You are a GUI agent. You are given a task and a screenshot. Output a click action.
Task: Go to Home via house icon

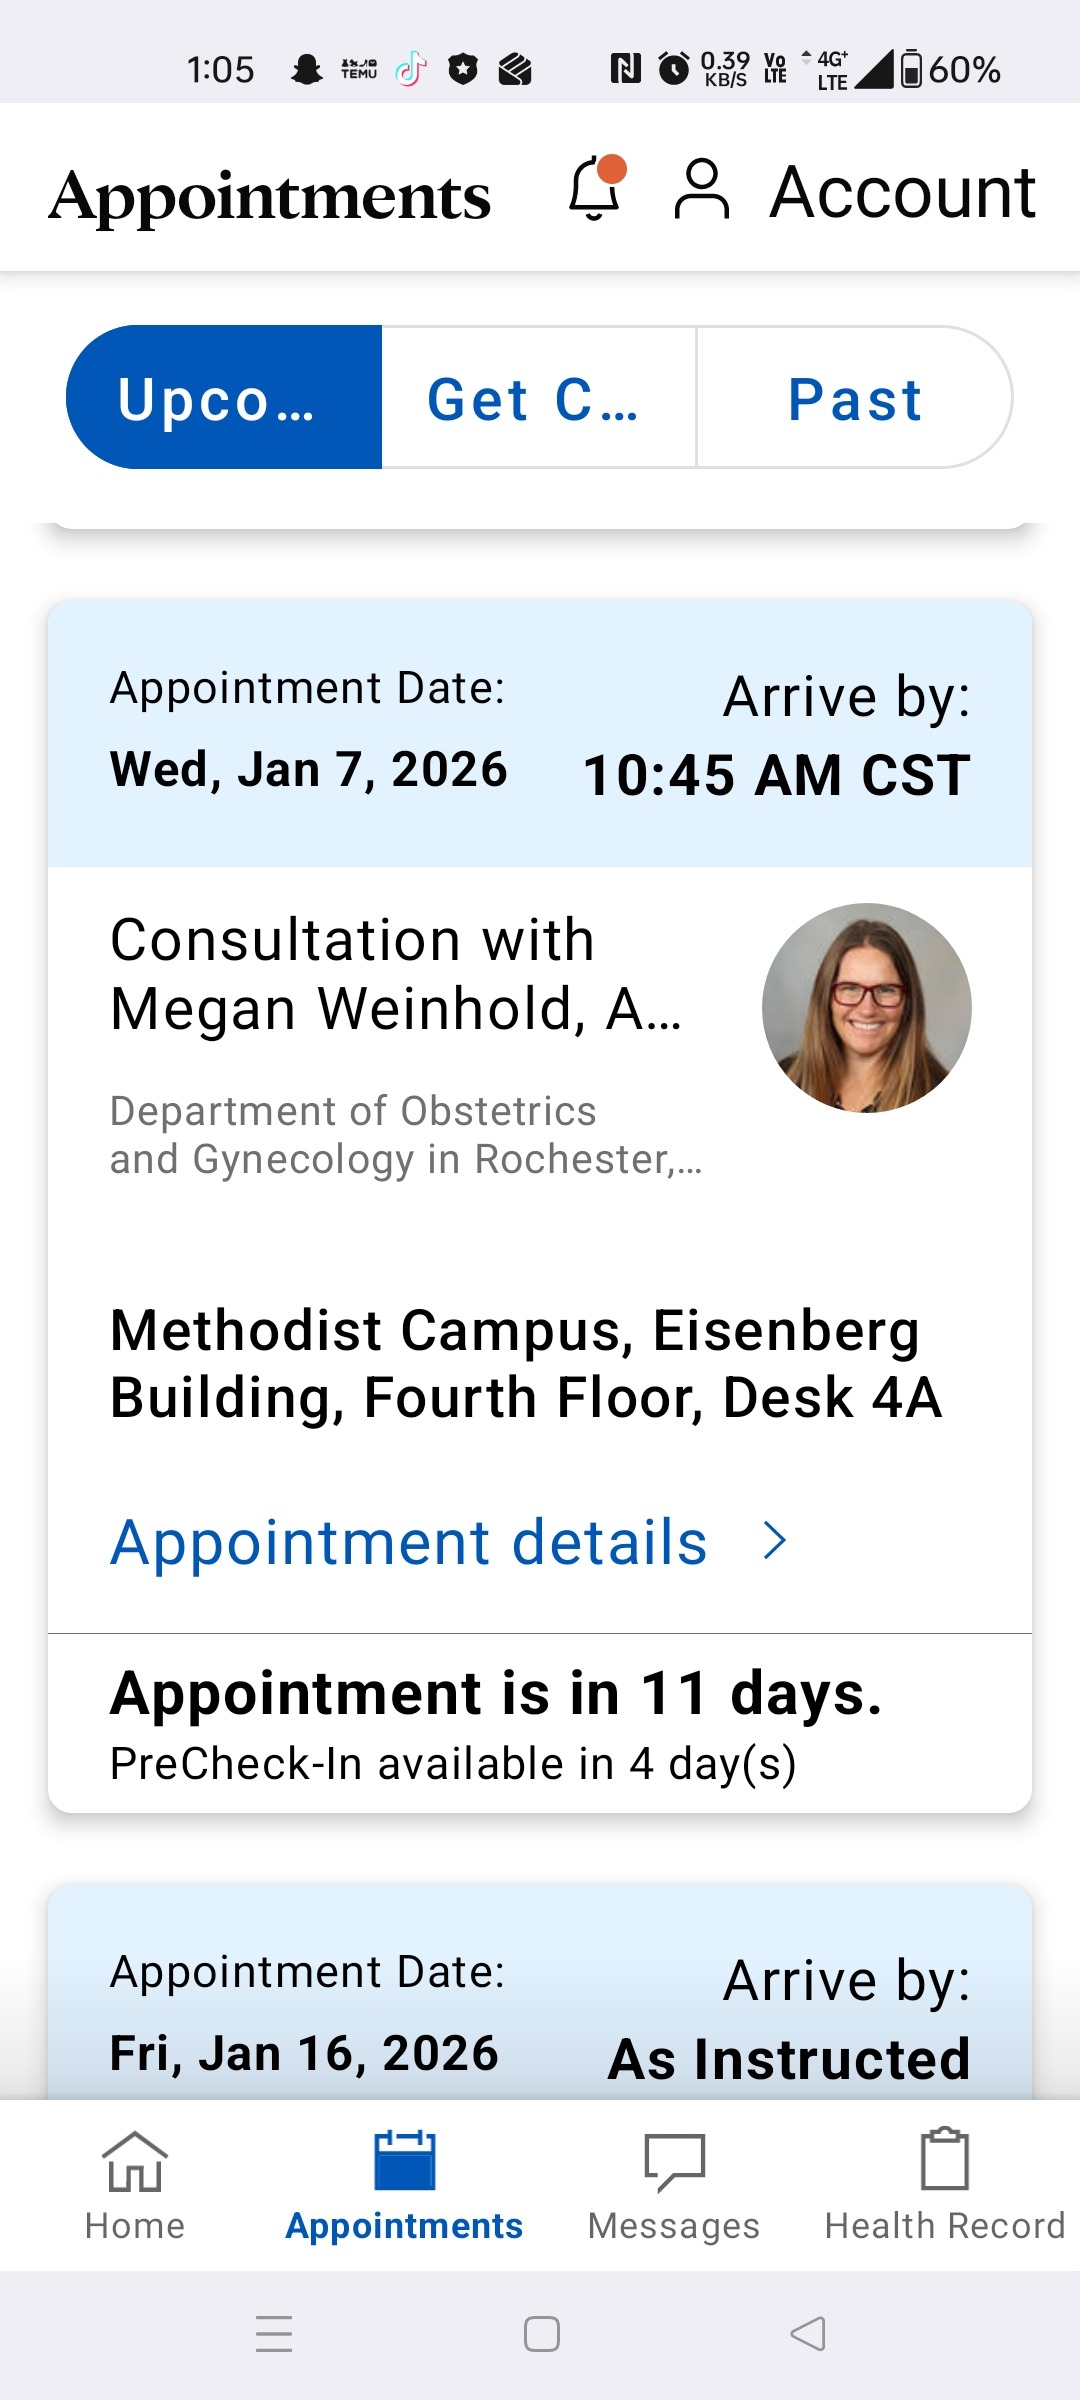135,2162
